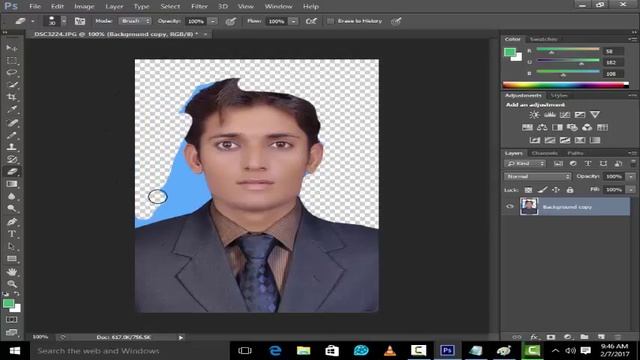The height and width of the screenshot is (360, 640).
Task: Select the Hand tool
Action: (11, 271)
